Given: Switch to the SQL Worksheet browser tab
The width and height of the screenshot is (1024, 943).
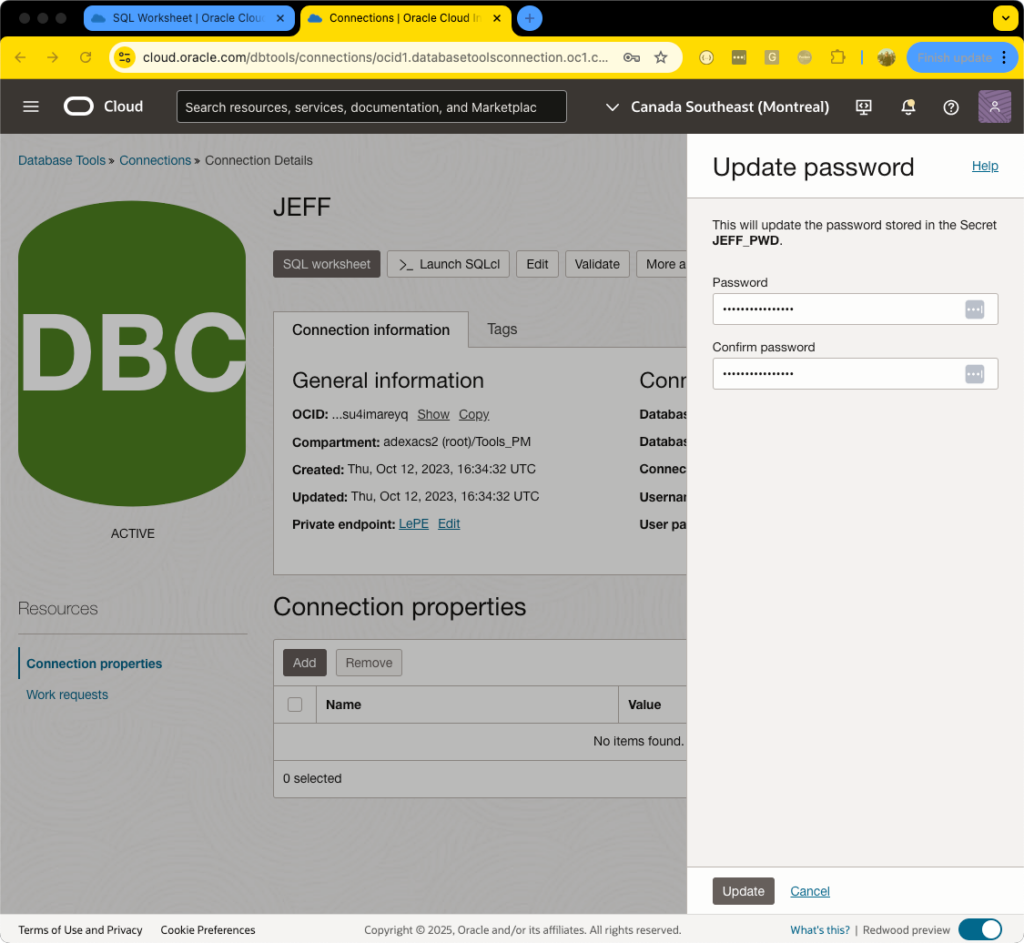Looking at the screenshot, I should (x=189, y=18).
